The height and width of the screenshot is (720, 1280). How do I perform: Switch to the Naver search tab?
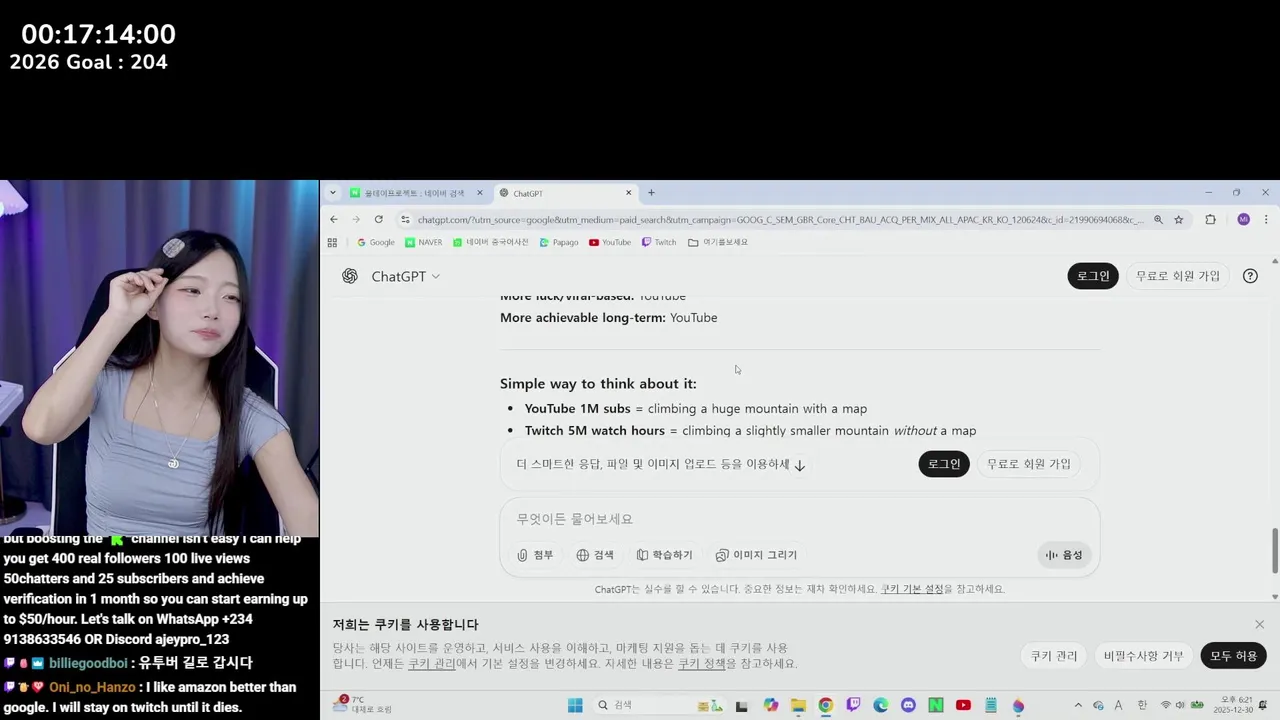click(415, 193)
